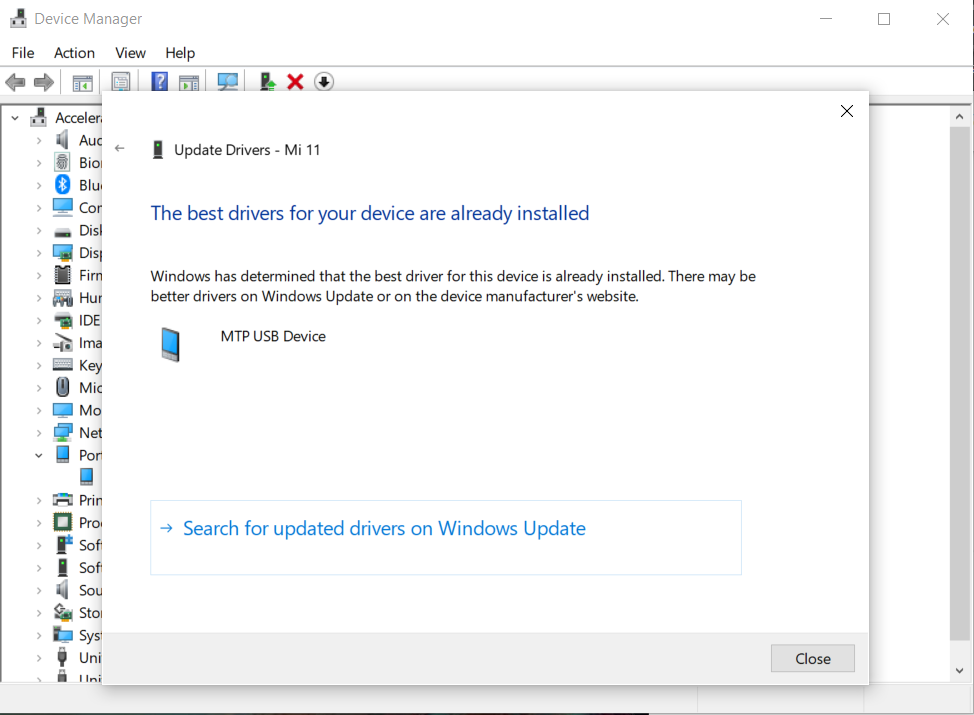The height and width of the screenshot is (715, 974).
Task: Close the Update Drivers dialog with X
Action: (x=847, y=111)
